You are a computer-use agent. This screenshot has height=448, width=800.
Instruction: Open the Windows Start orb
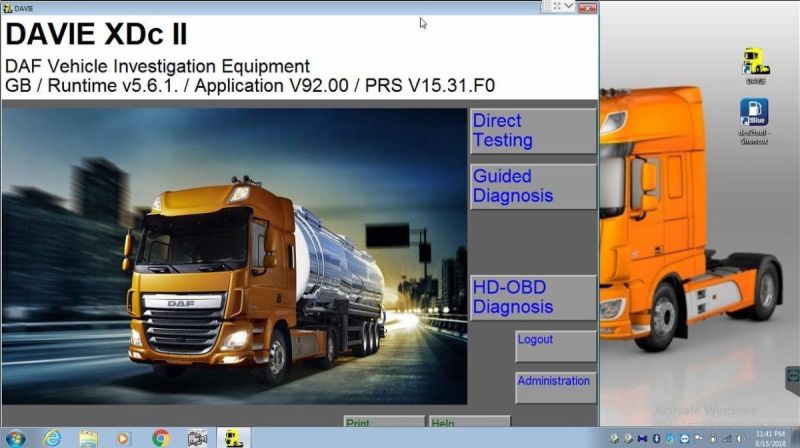(15, 438)
